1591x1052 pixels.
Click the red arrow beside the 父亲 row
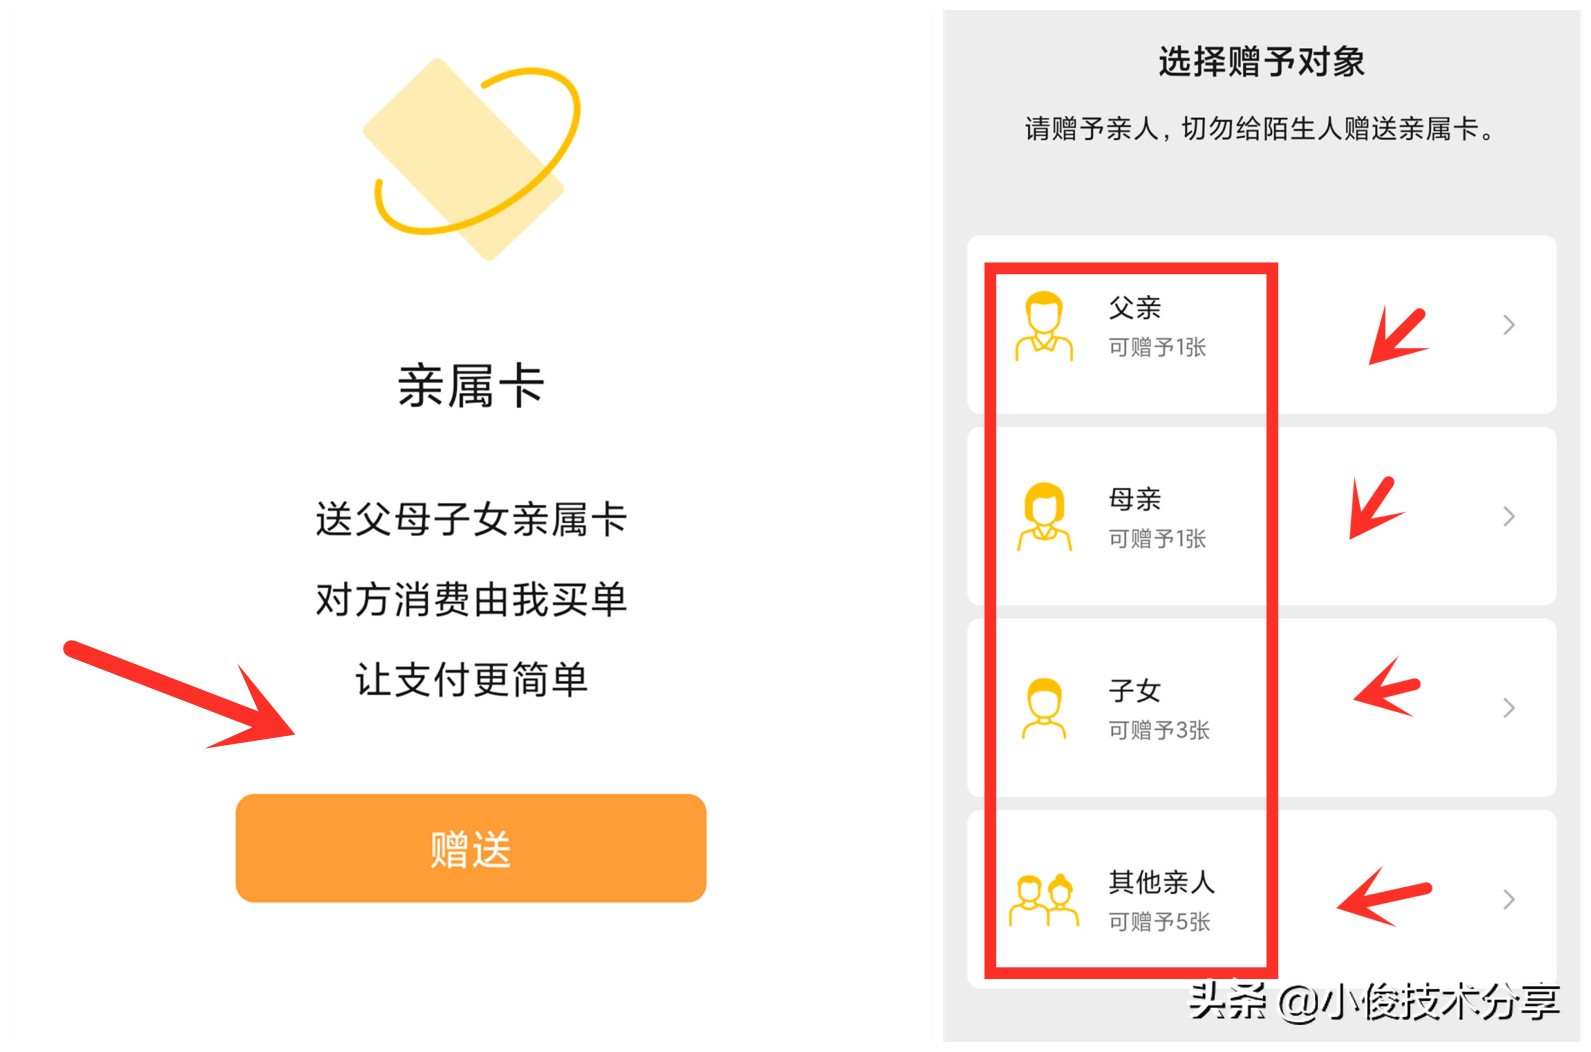coord(1395,335)
